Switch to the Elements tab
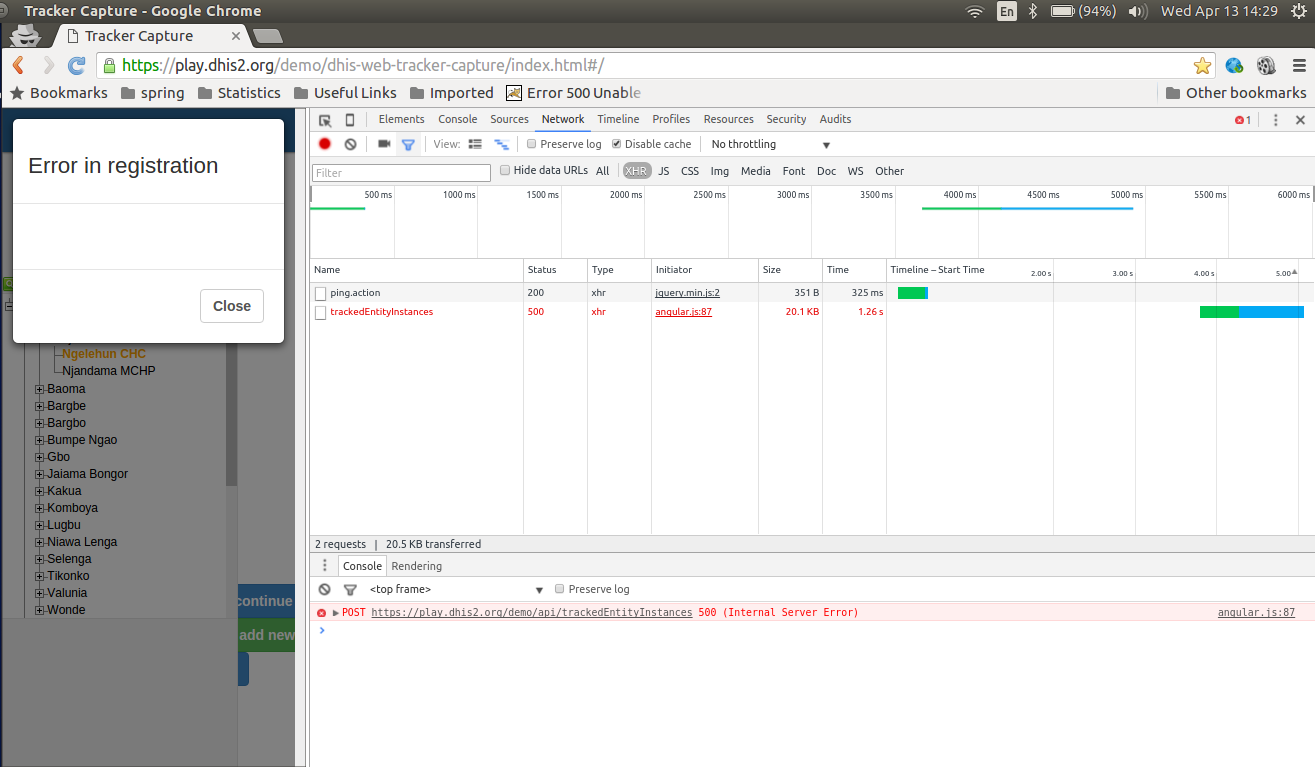Image resolution: width=1315 pixels, height=767 pixels. point(401,119)
